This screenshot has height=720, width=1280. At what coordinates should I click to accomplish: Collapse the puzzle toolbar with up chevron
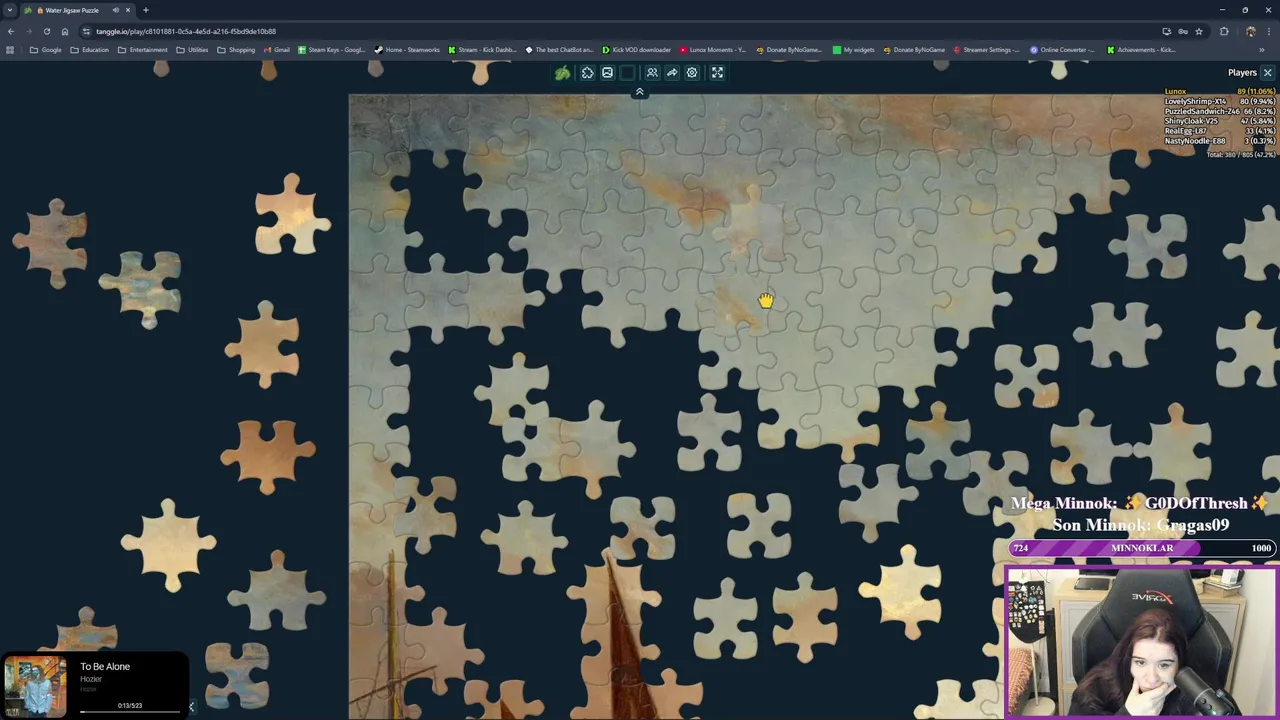640,92
